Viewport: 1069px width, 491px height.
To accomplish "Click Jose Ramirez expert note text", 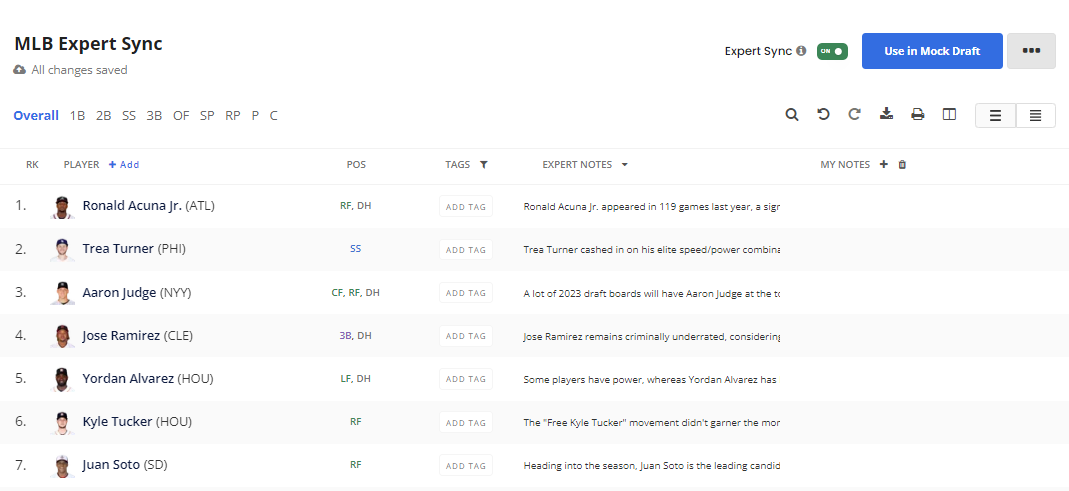I will click(x=652, y=336).
